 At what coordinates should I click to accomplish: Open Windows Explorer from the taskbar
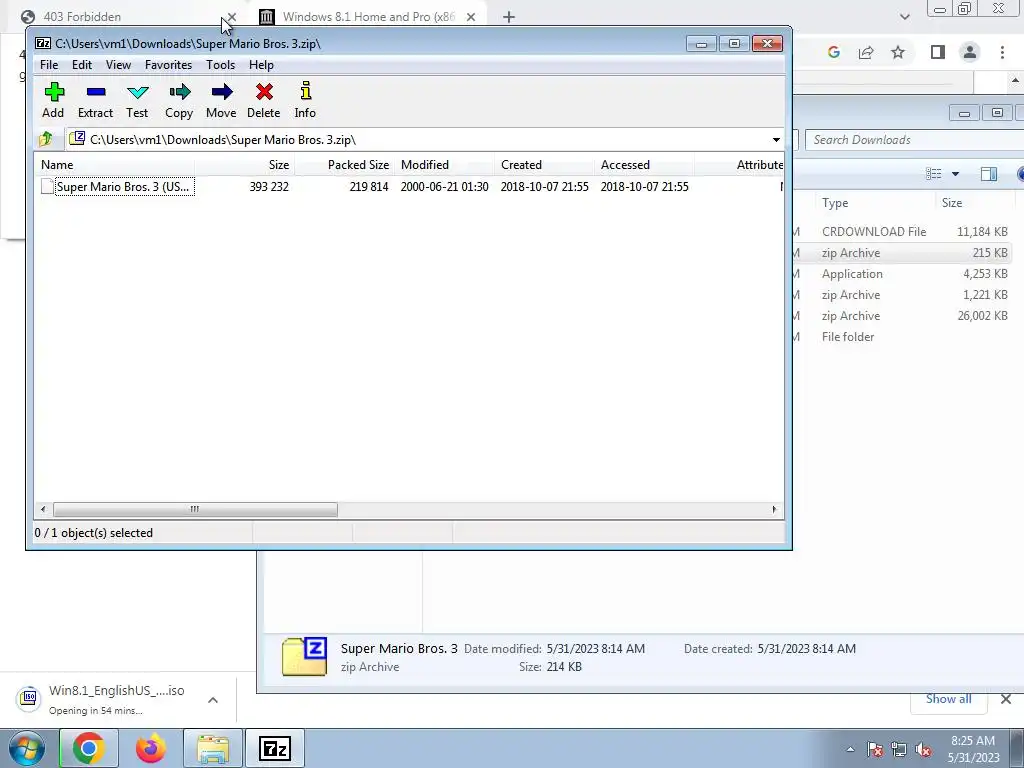point(213,749)
